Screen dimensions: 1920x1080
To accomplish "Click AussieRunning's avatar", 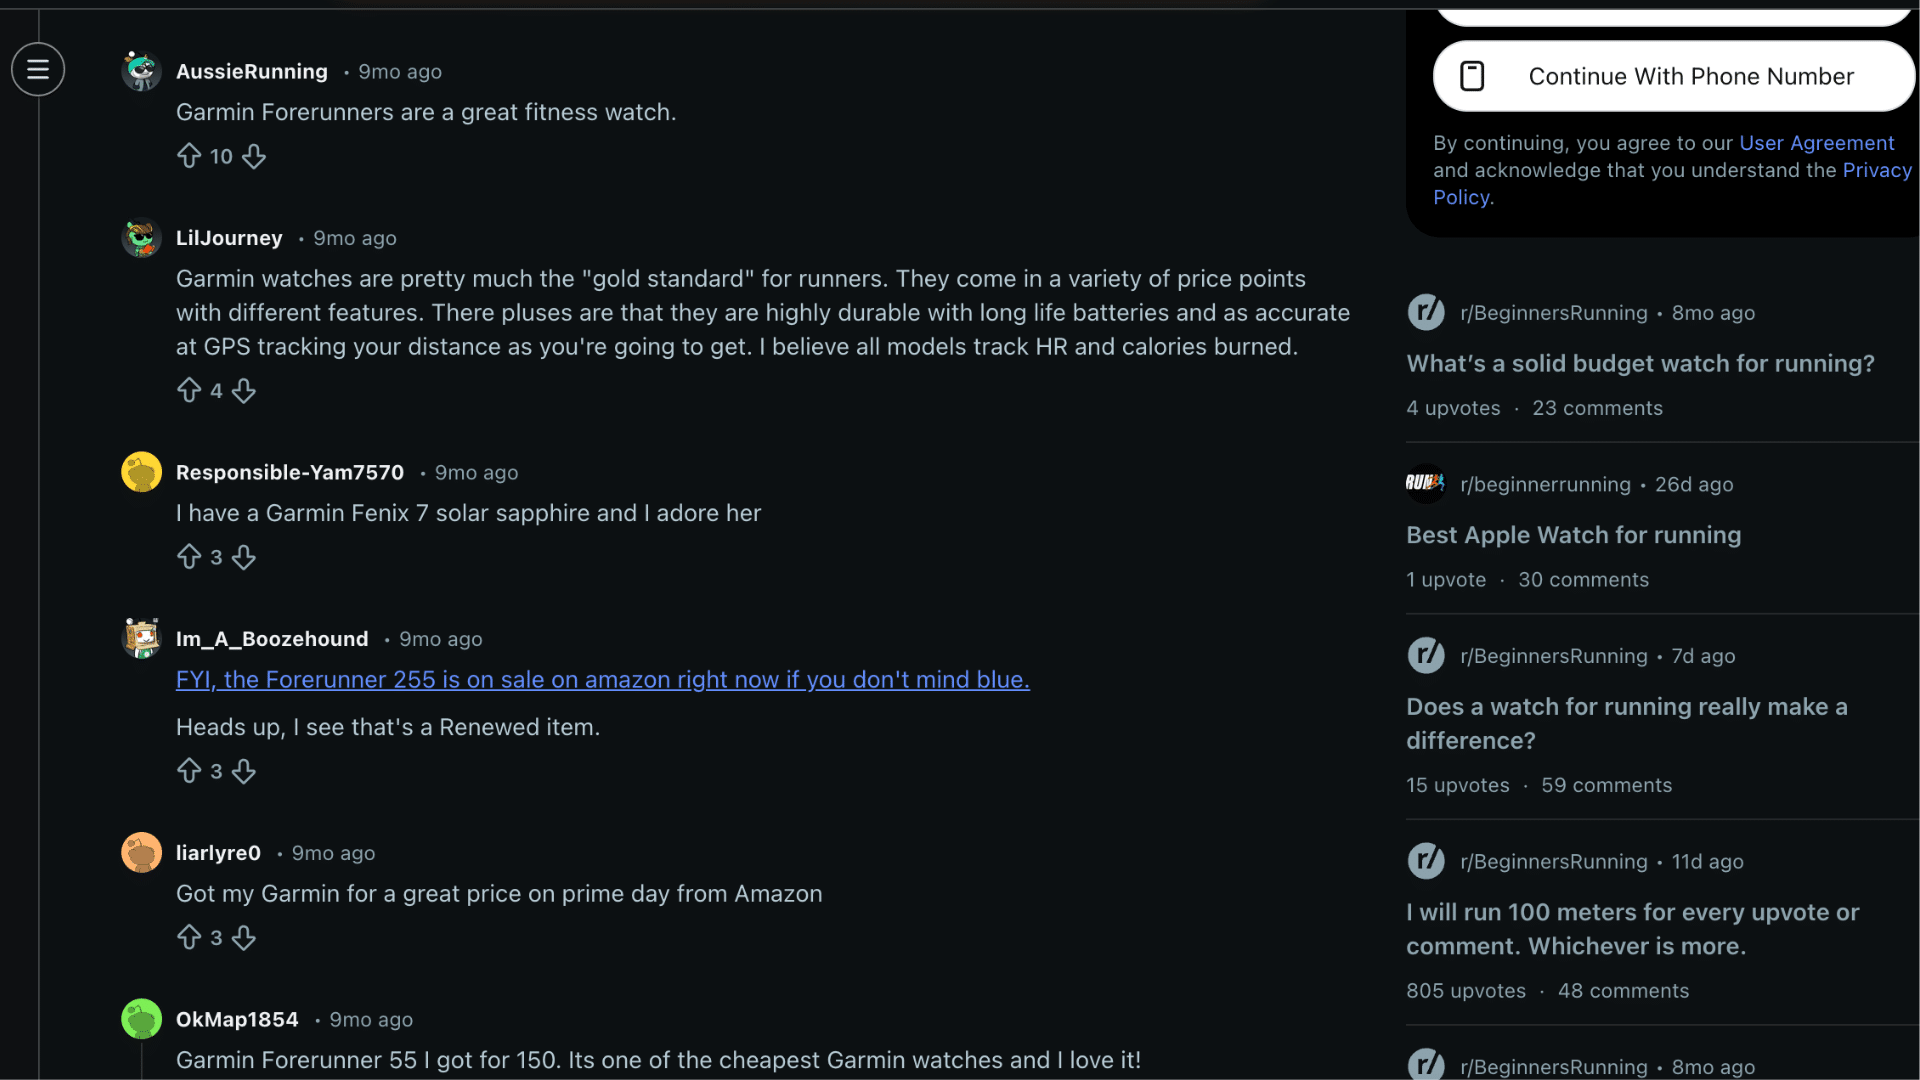I will coord(141,71).
